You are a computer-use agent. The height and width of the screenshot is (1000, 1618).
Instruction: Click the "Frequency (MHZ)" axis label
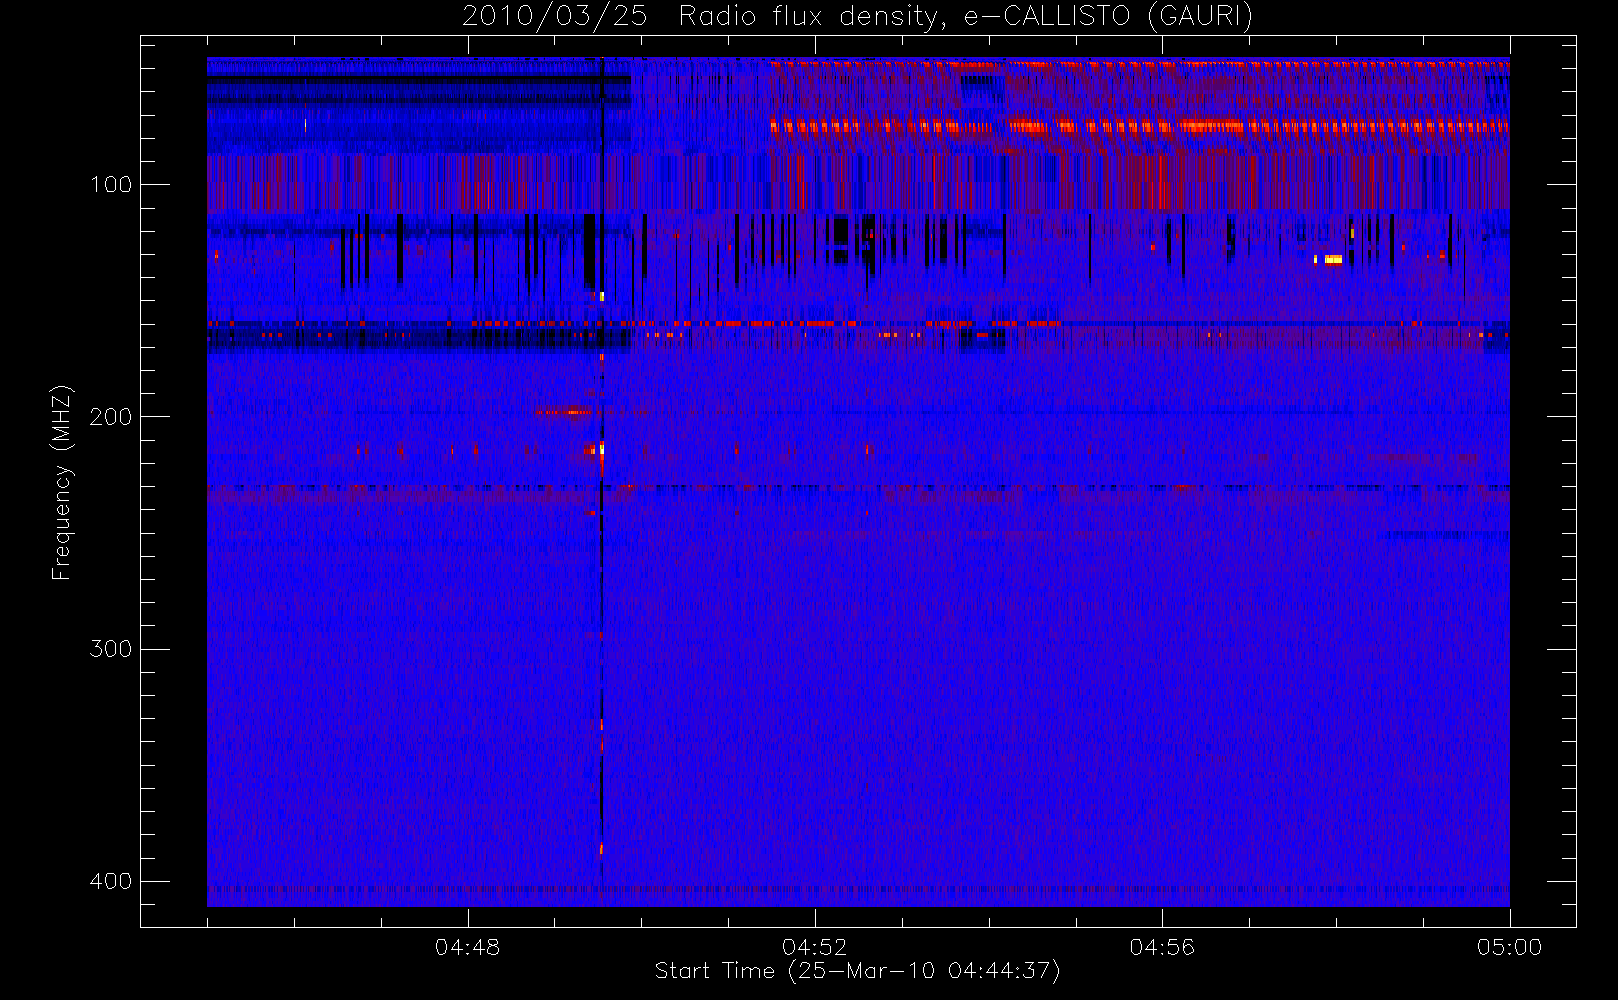62,482
